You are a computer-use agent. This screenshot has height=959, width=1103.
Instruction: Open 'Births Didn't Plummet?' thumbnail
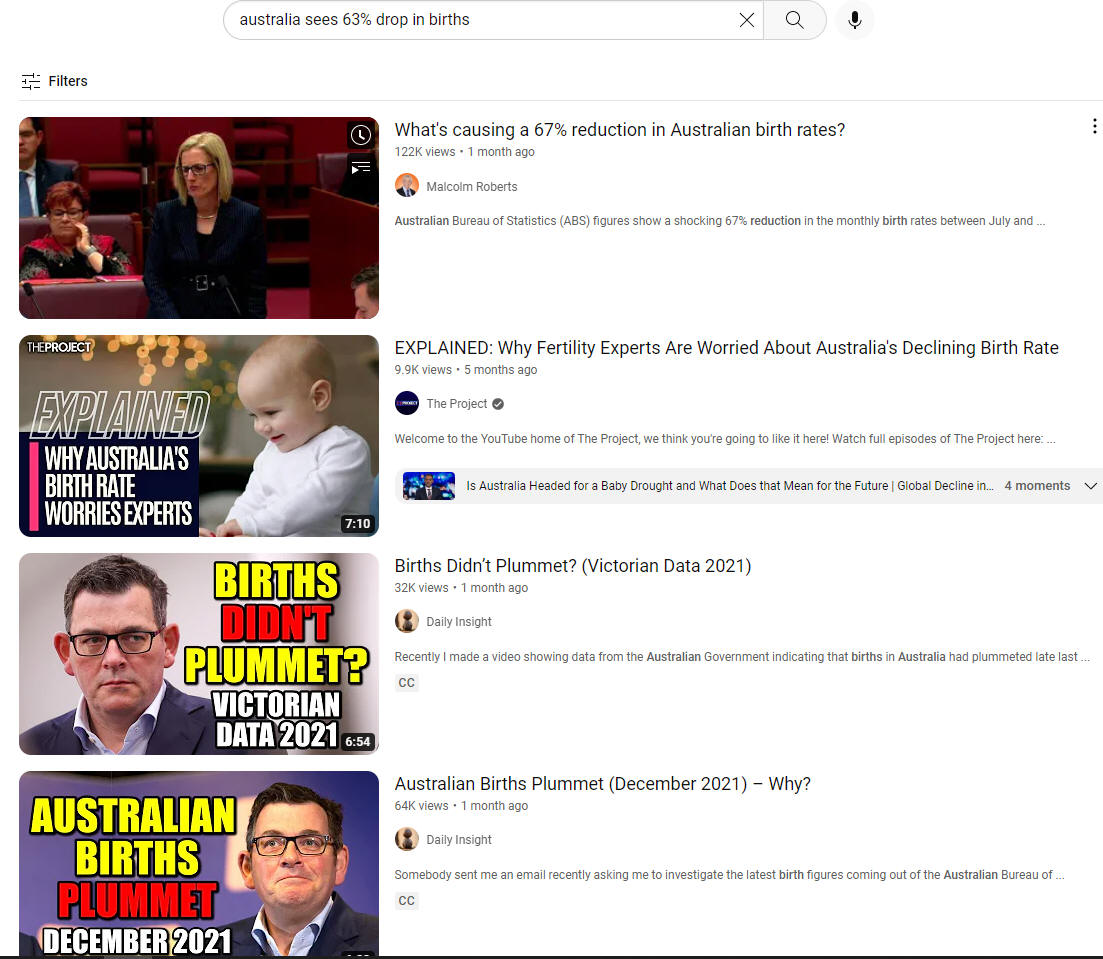click(x=199, y=654)
